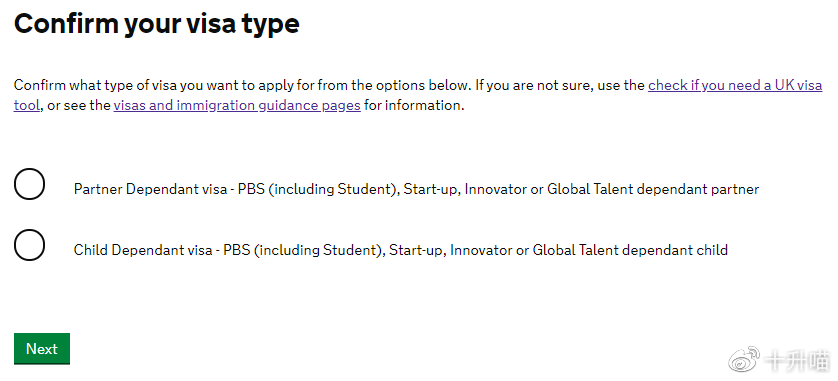
Task: Click the 十升喵 watermark text
Action: (x=797, y=361)
